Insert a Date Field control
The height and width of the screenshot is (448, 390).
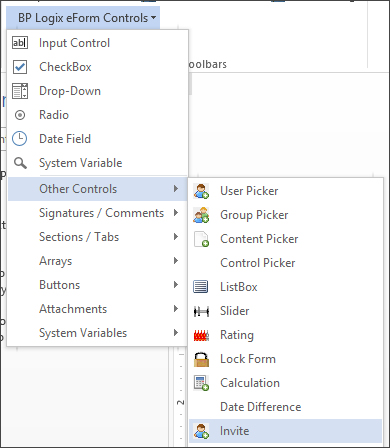pos(97,139)
